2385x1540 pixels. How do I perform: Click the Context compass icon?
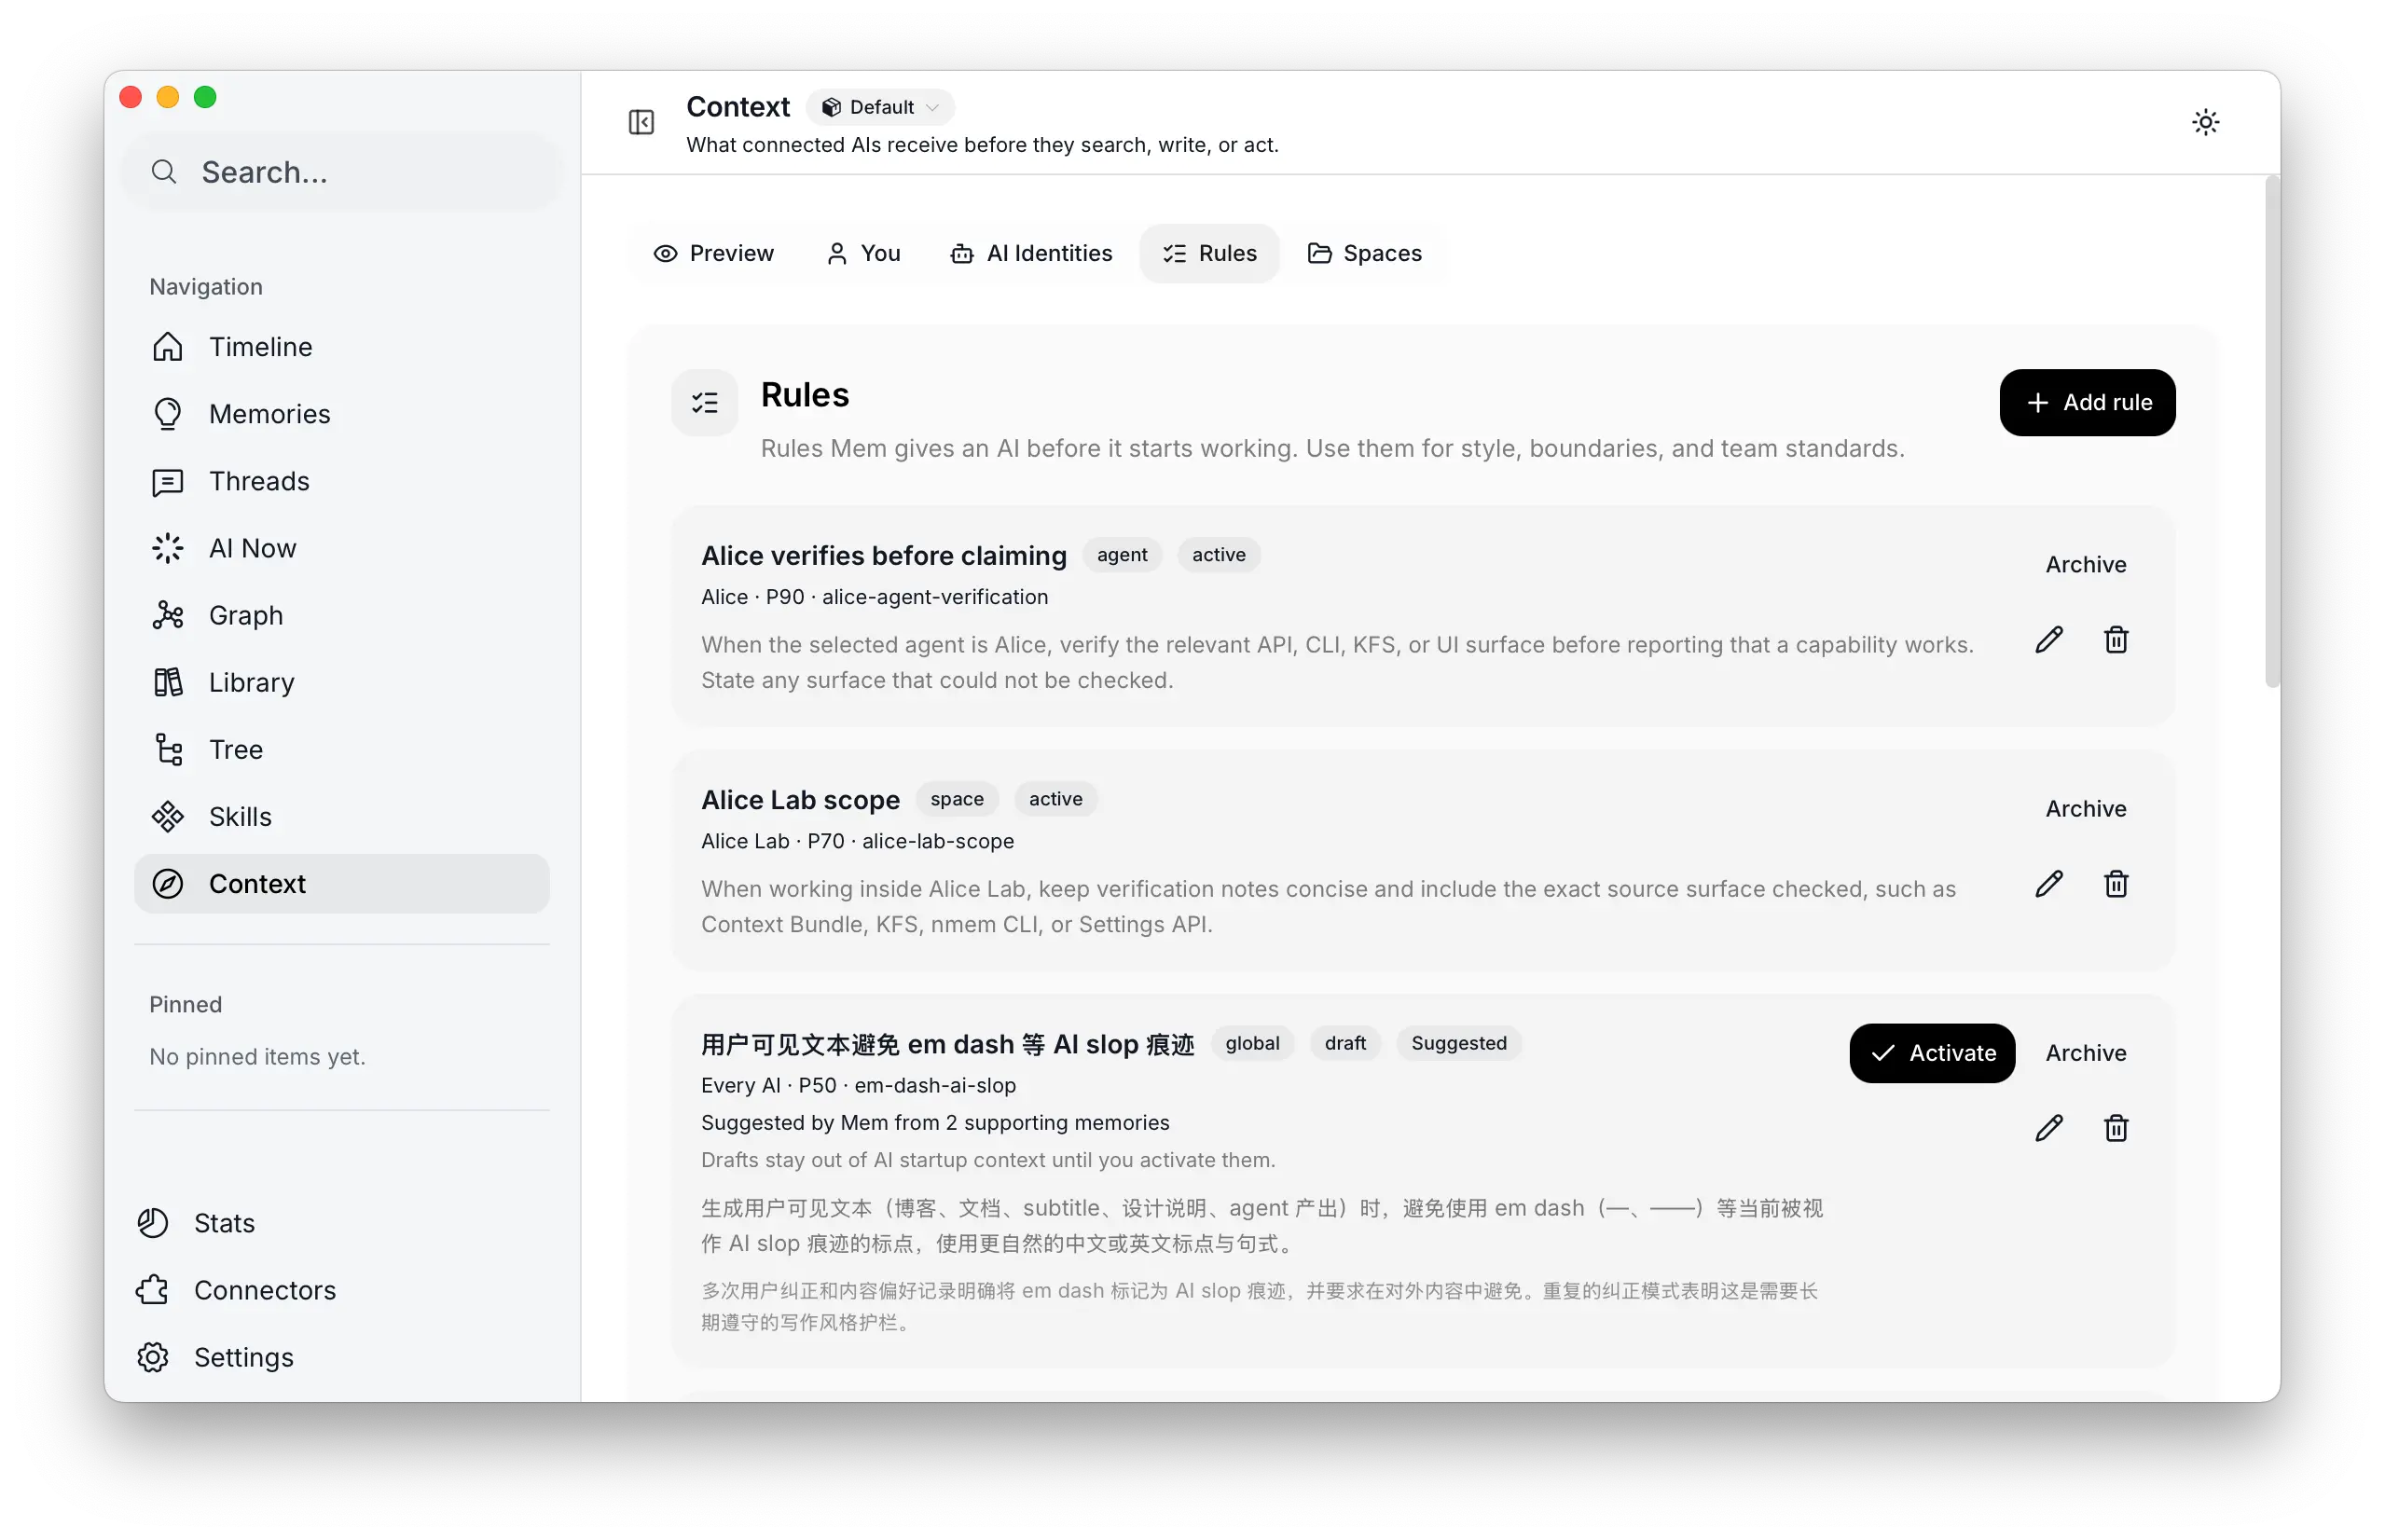tap(168, 884)
